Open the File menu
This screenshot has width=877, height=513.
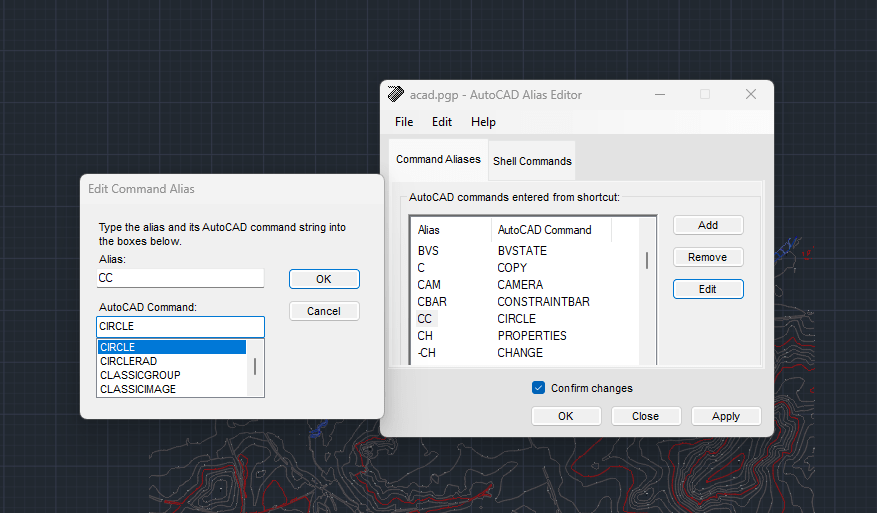pos(404,122)
